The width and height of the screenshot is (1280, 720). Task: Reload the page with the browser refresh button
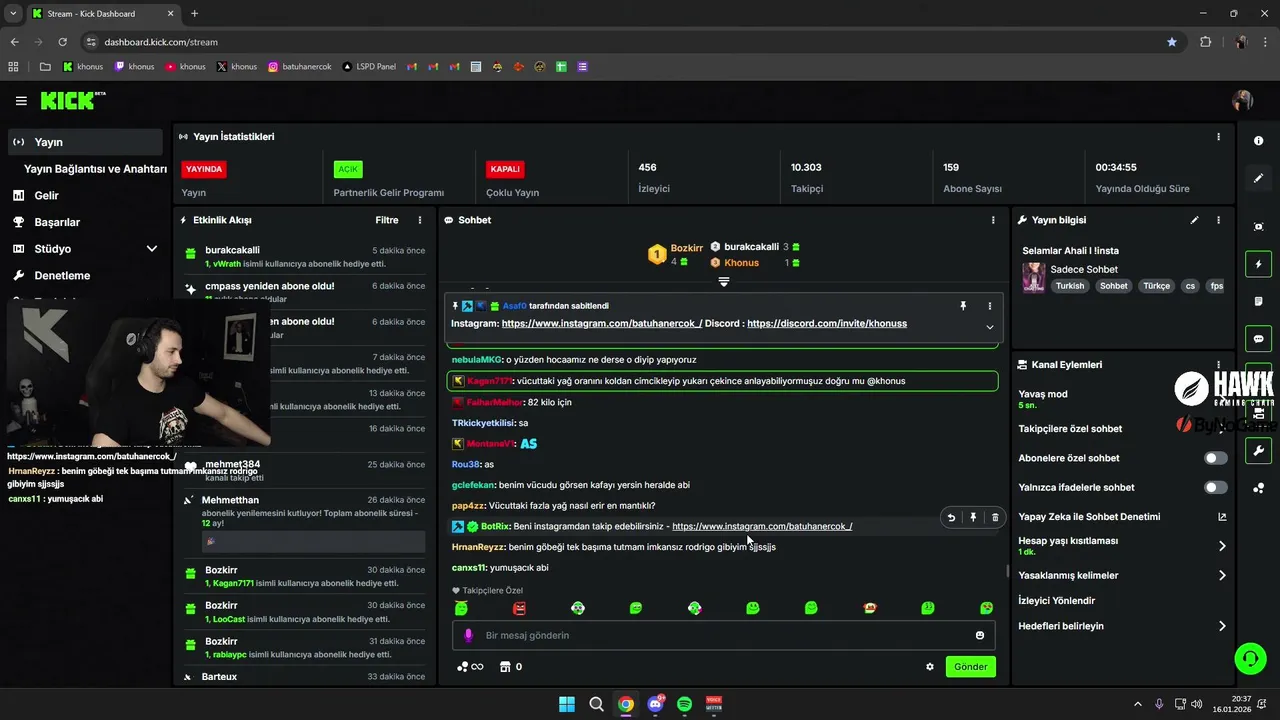(63, 42)
